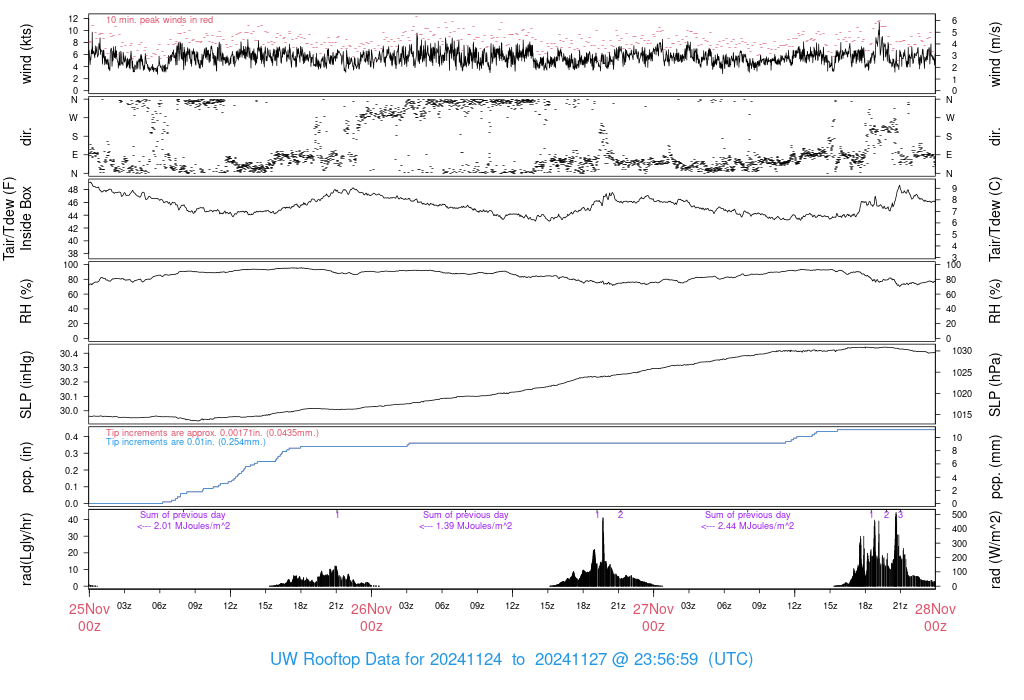
Task: Click the 'Inside Box' label
Action: tap(26, 218)
